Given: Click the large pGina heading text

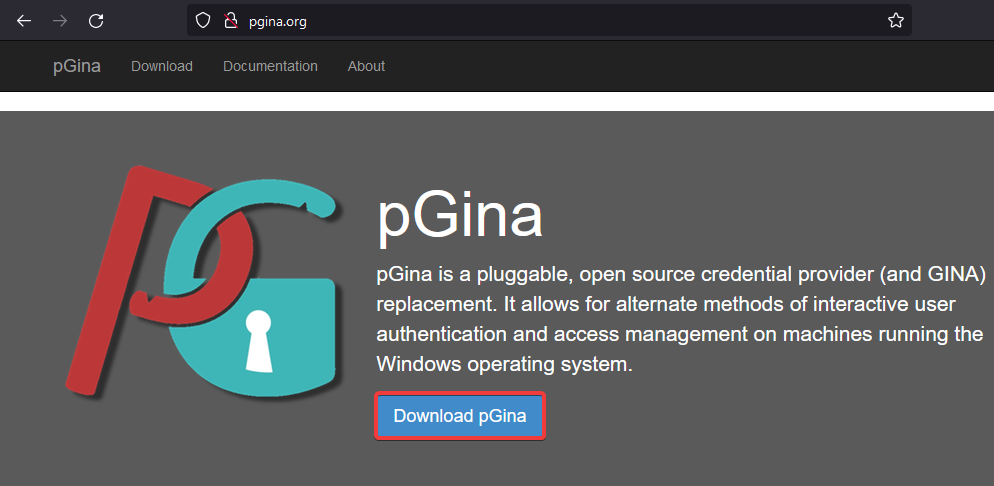Looking at the screenshot, I should 459,216.
